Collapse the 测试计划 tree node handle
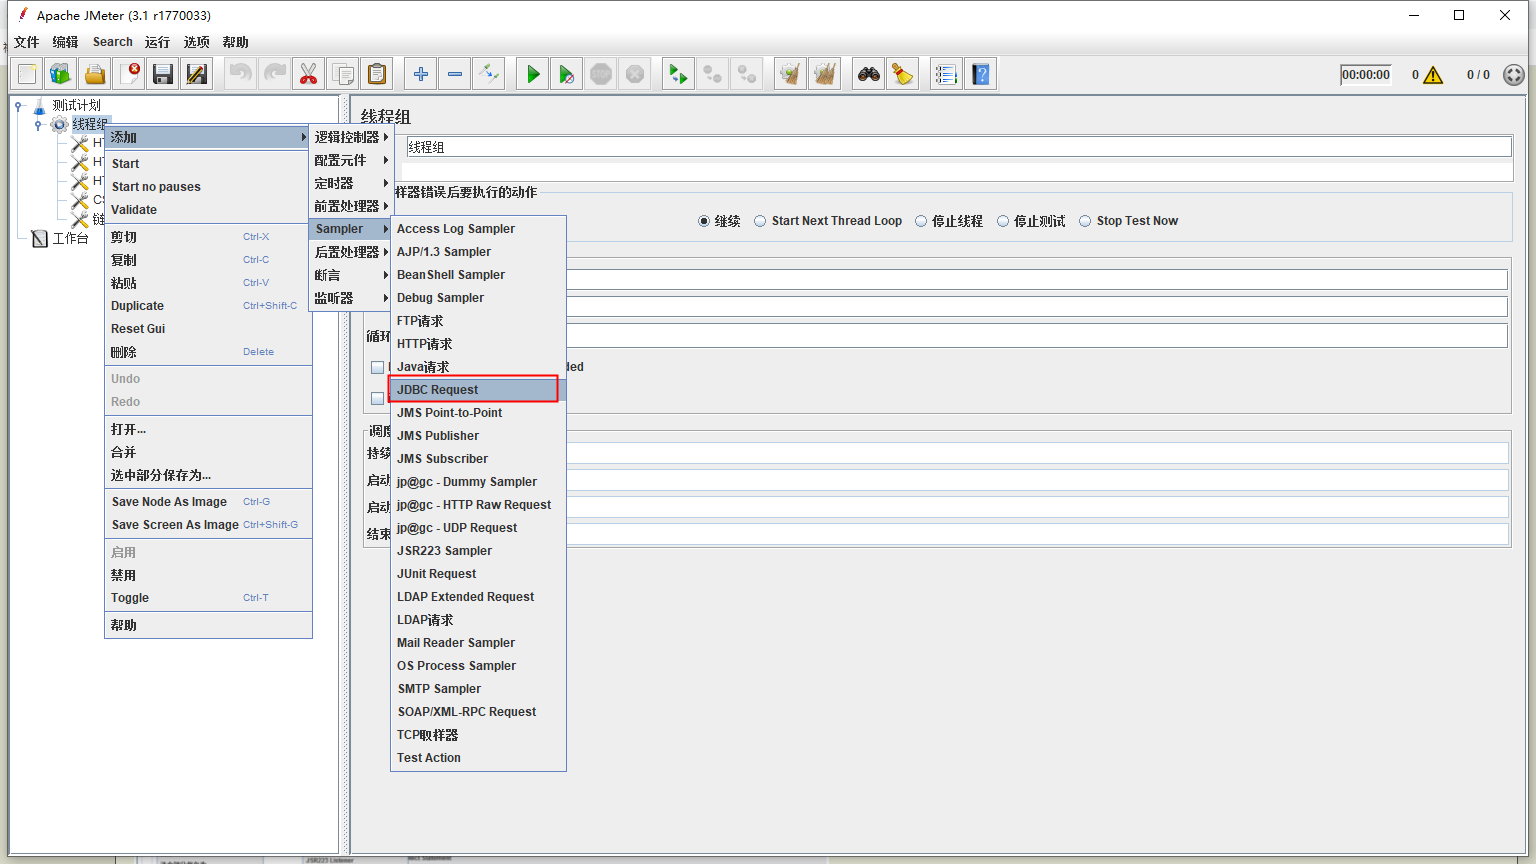 click(18, 105)
